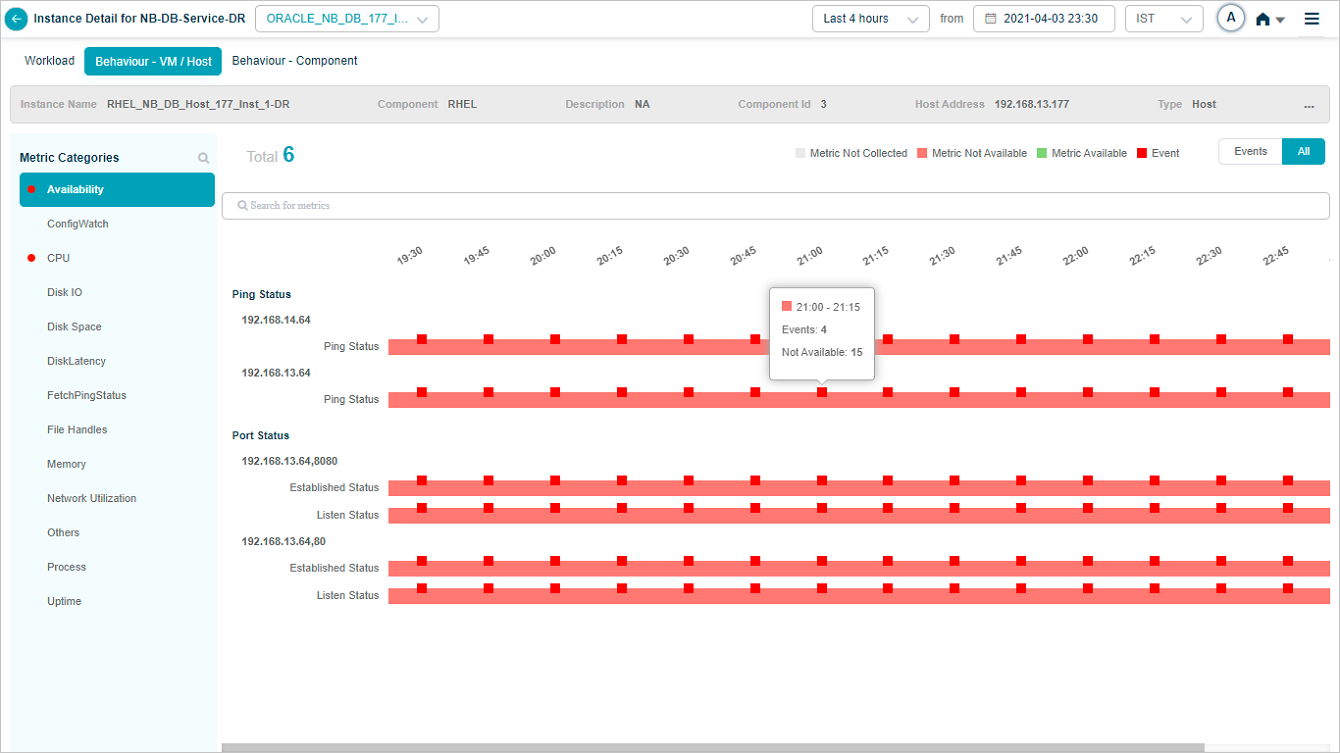Select the CPU metric category
1340x753 pixels.
[58, 258]
